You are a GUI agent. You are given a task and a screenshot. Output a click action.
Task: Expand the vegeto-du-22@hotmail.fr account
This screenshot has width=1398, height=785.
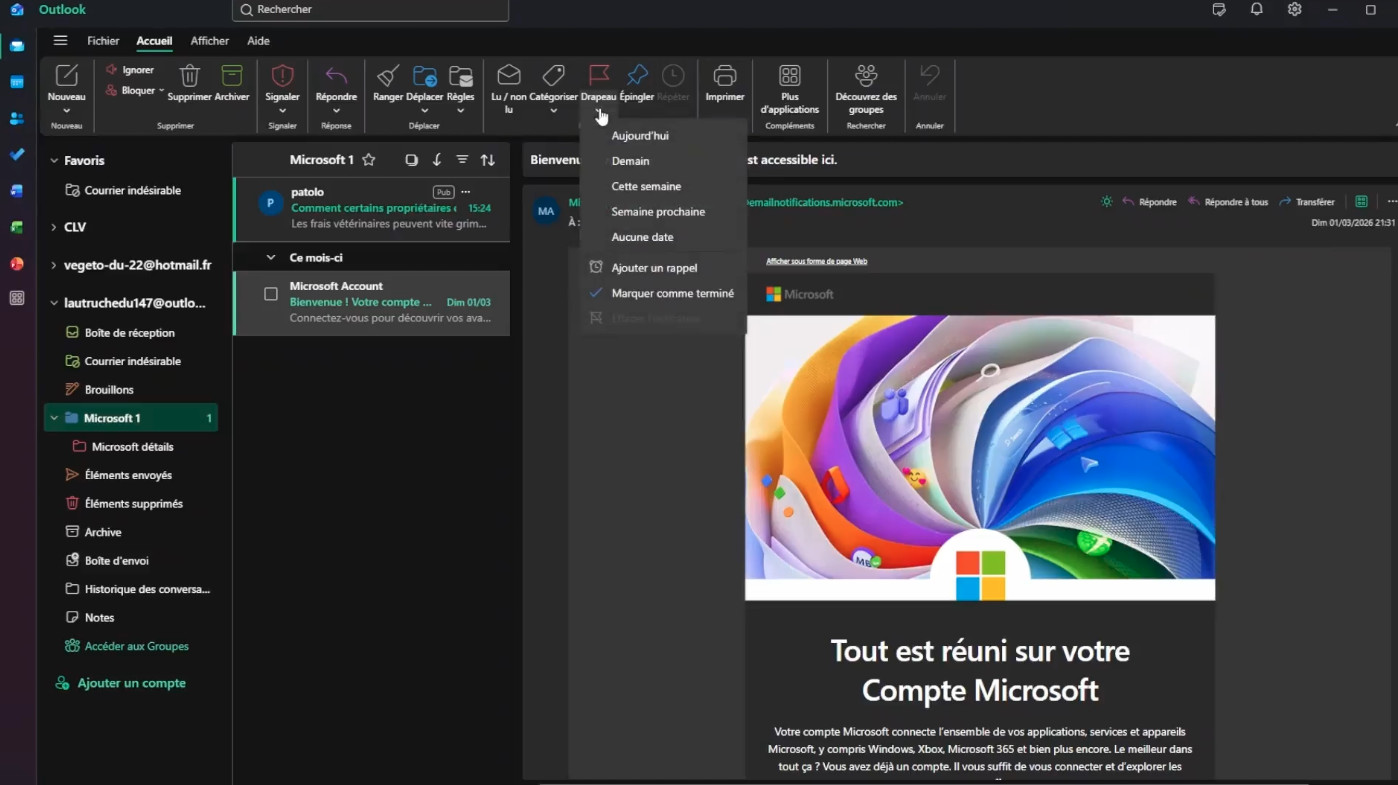pyautogui.click(x=54, y=265)
